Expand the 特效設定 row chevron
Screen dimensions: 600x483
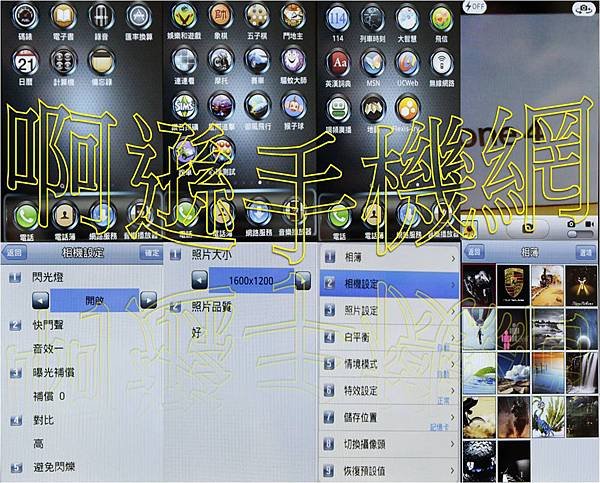(453, 390)
